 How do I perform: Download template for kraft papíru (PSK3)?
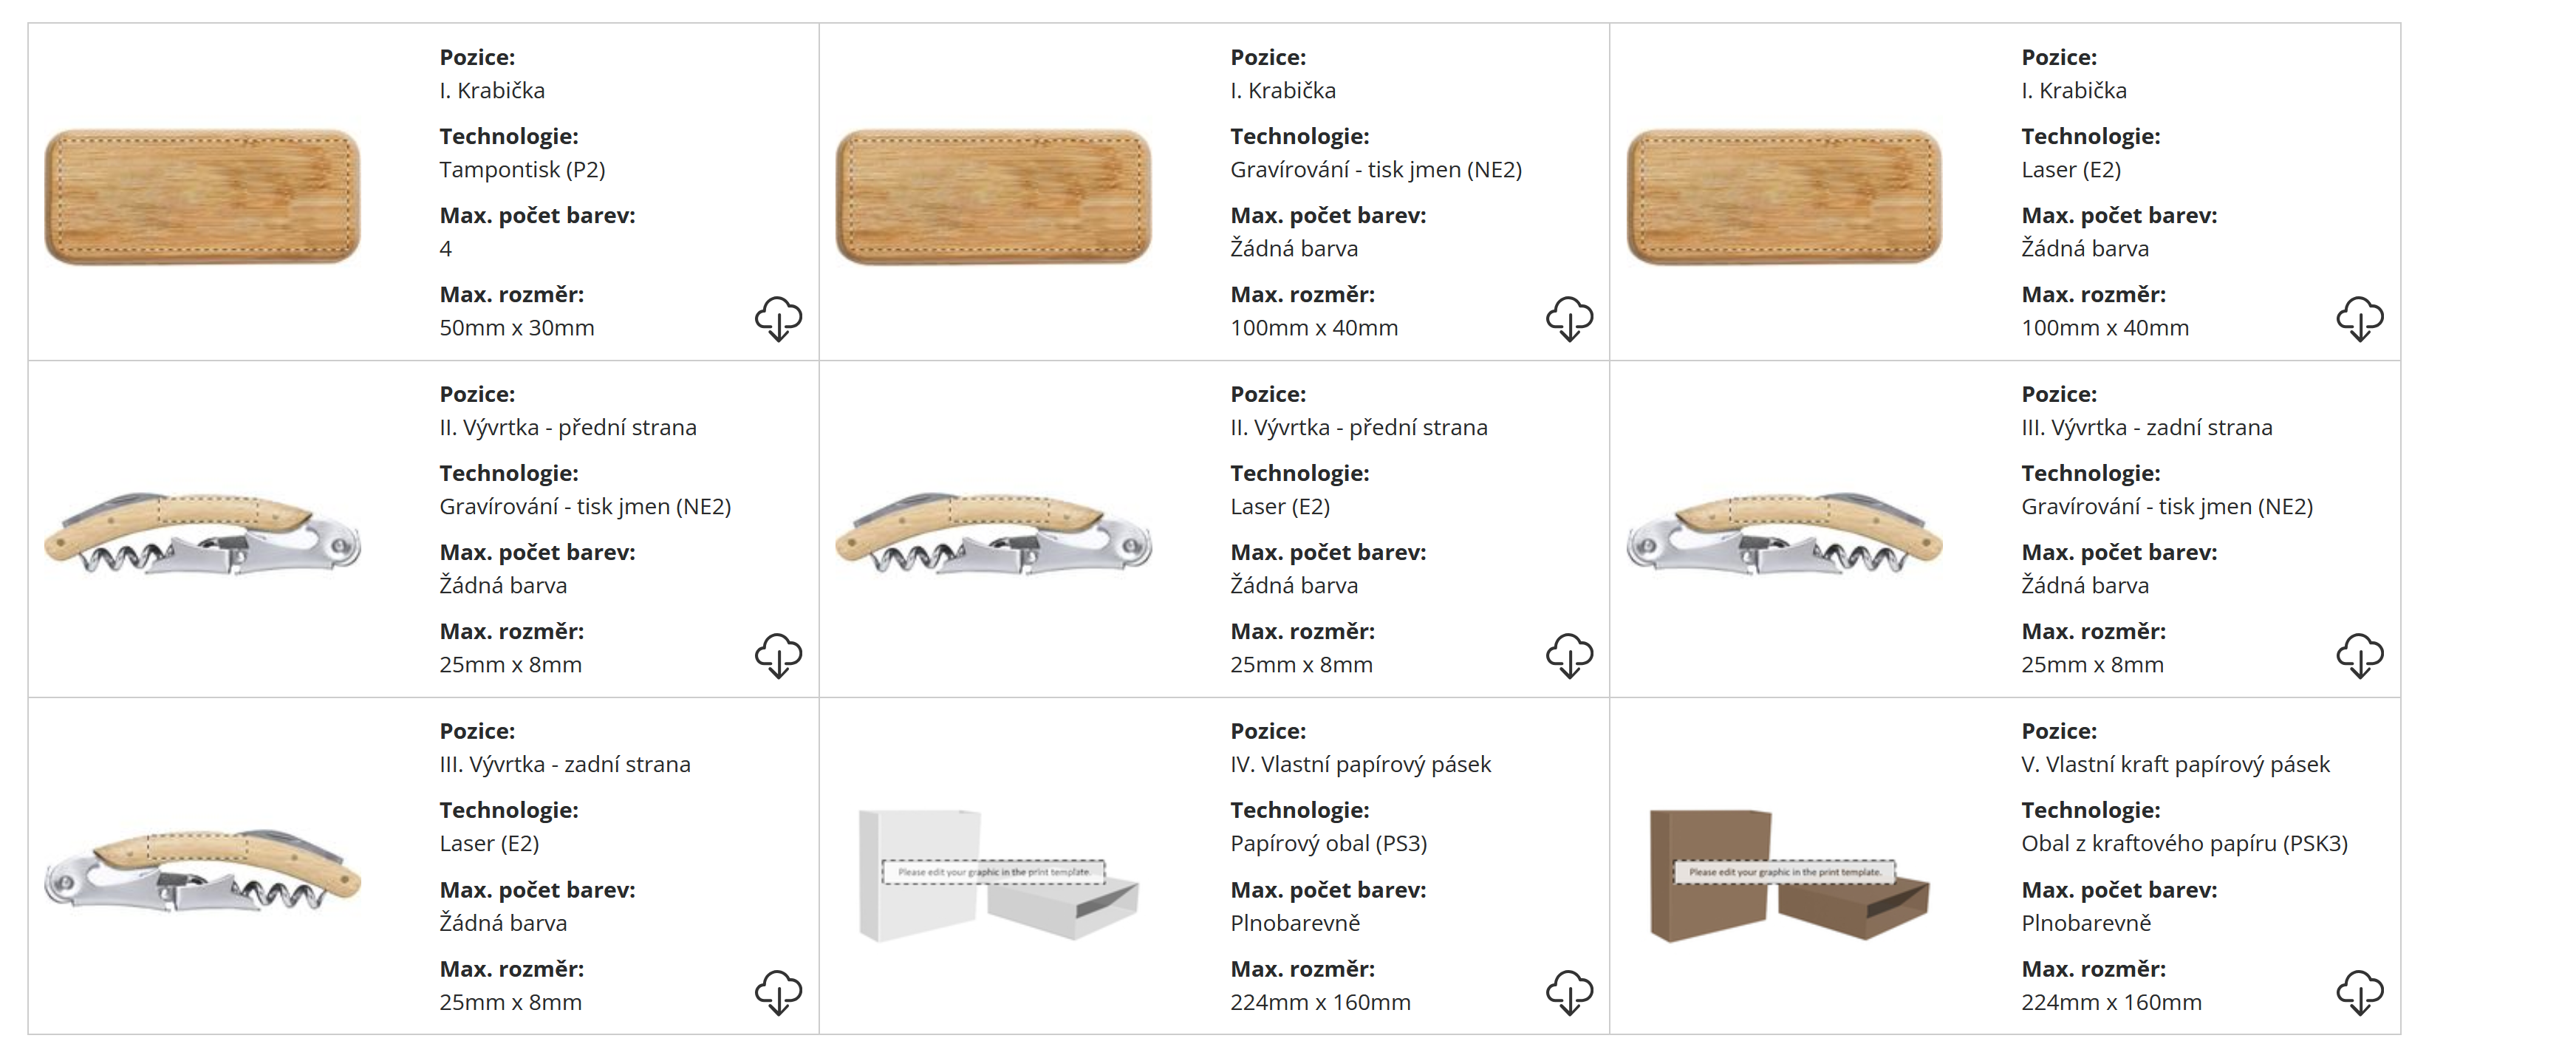[2360, 992]
